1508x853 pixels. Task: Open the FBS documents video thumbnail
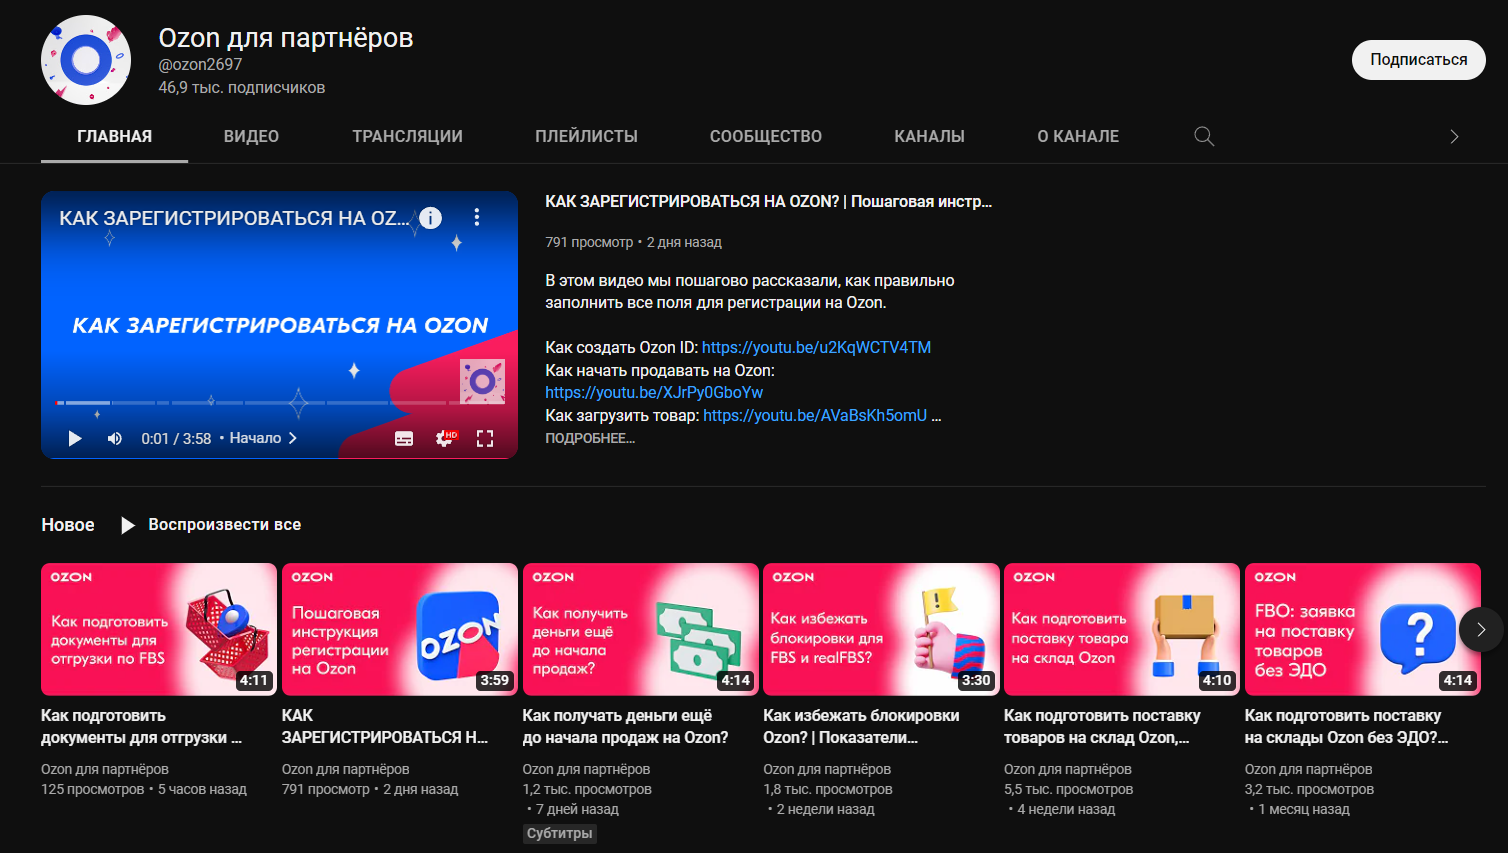[159, 629]
